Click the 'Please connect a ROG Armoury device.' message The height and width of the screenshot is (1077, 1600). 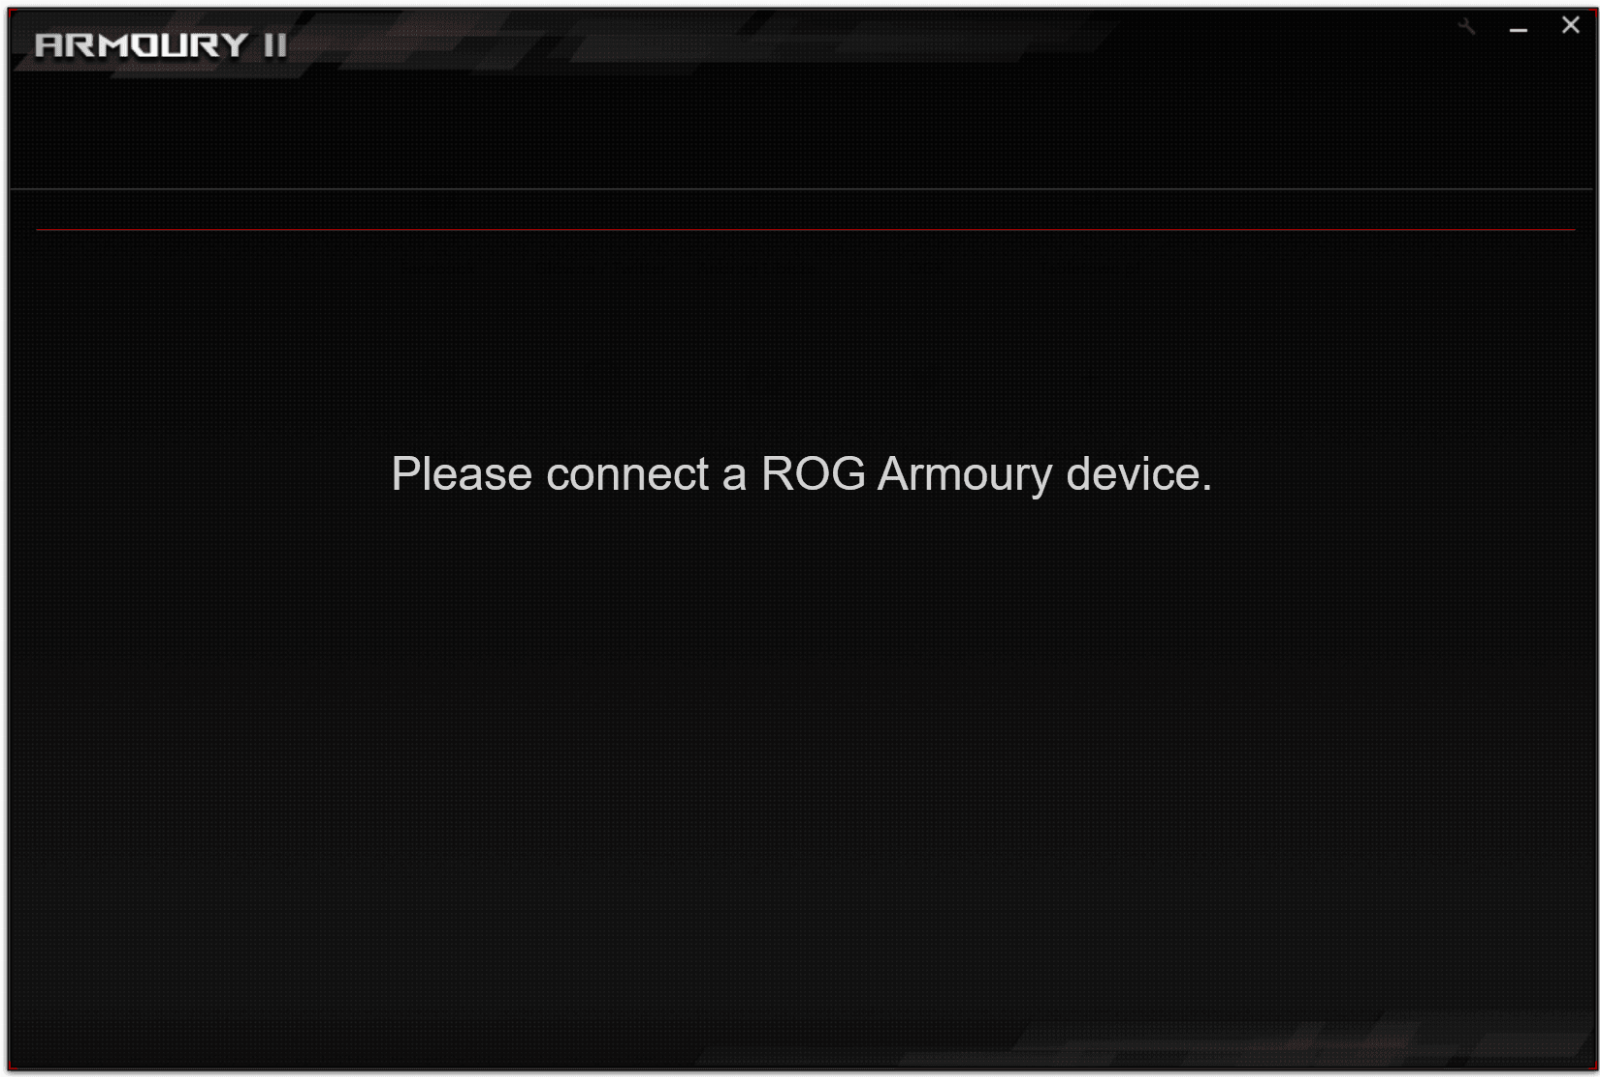tap(801, 474)
